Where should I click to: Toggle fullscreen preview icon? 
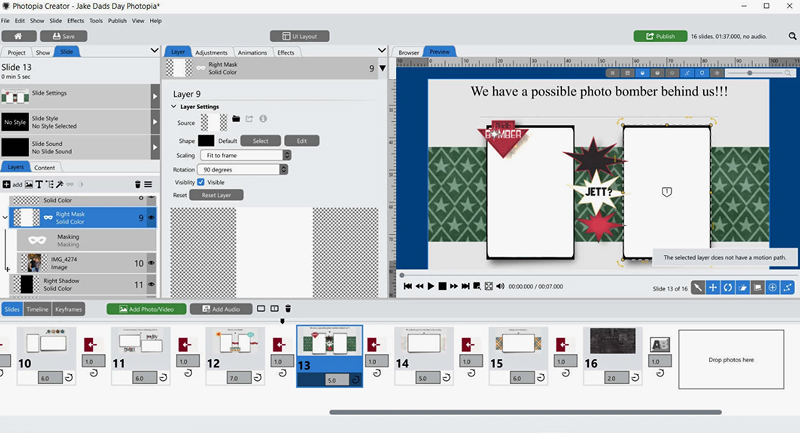point(488,287)
